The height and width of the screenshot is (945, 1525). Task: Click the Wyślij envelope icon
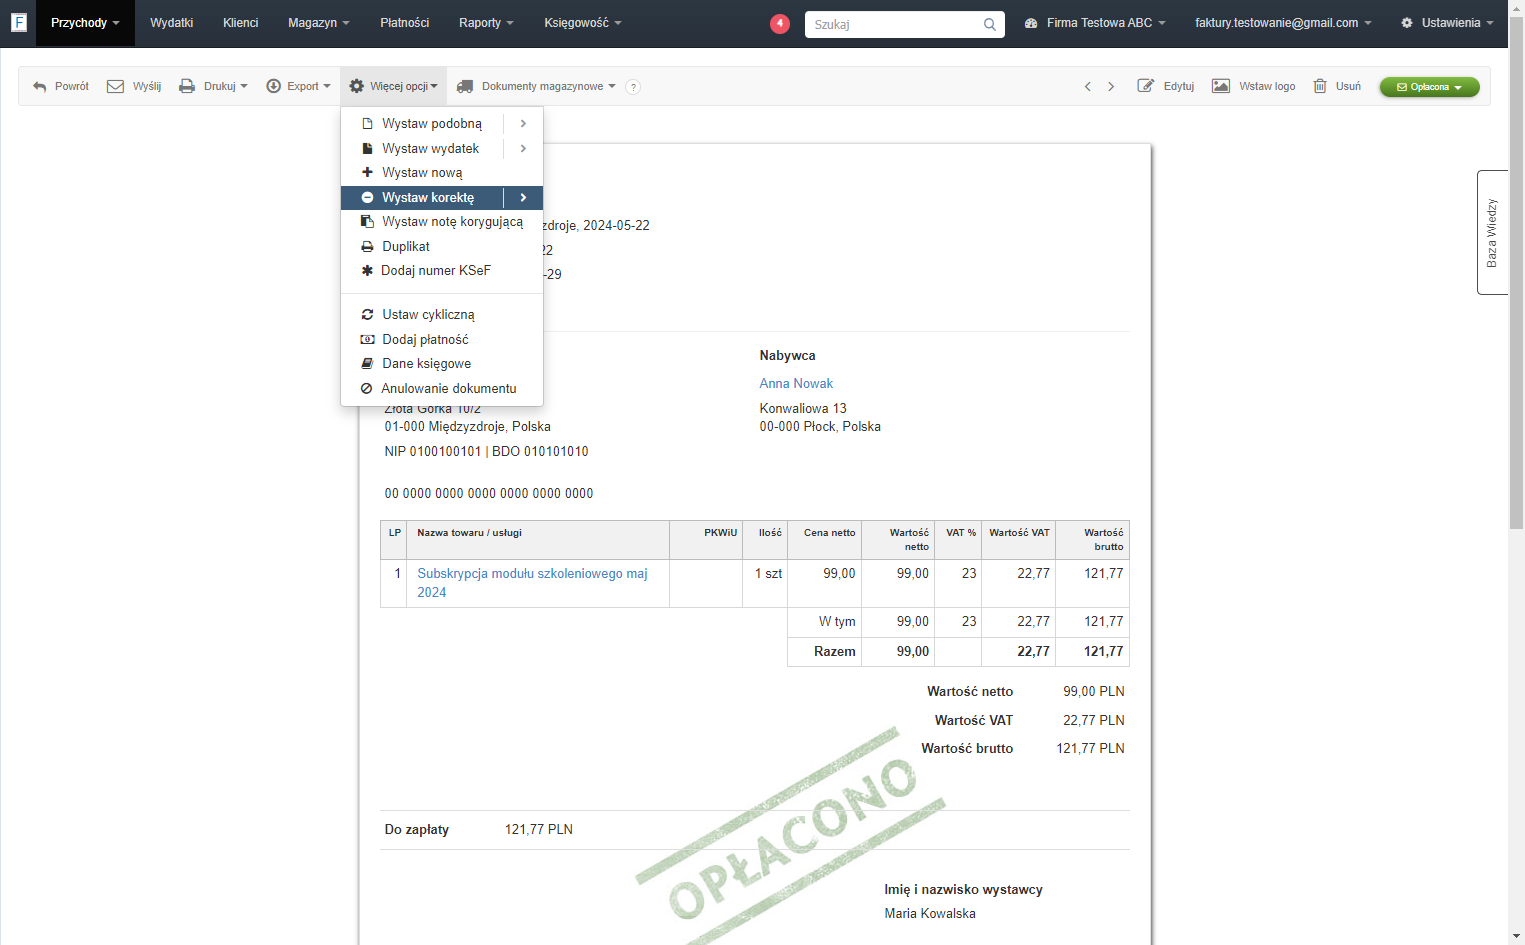(115, 87)
